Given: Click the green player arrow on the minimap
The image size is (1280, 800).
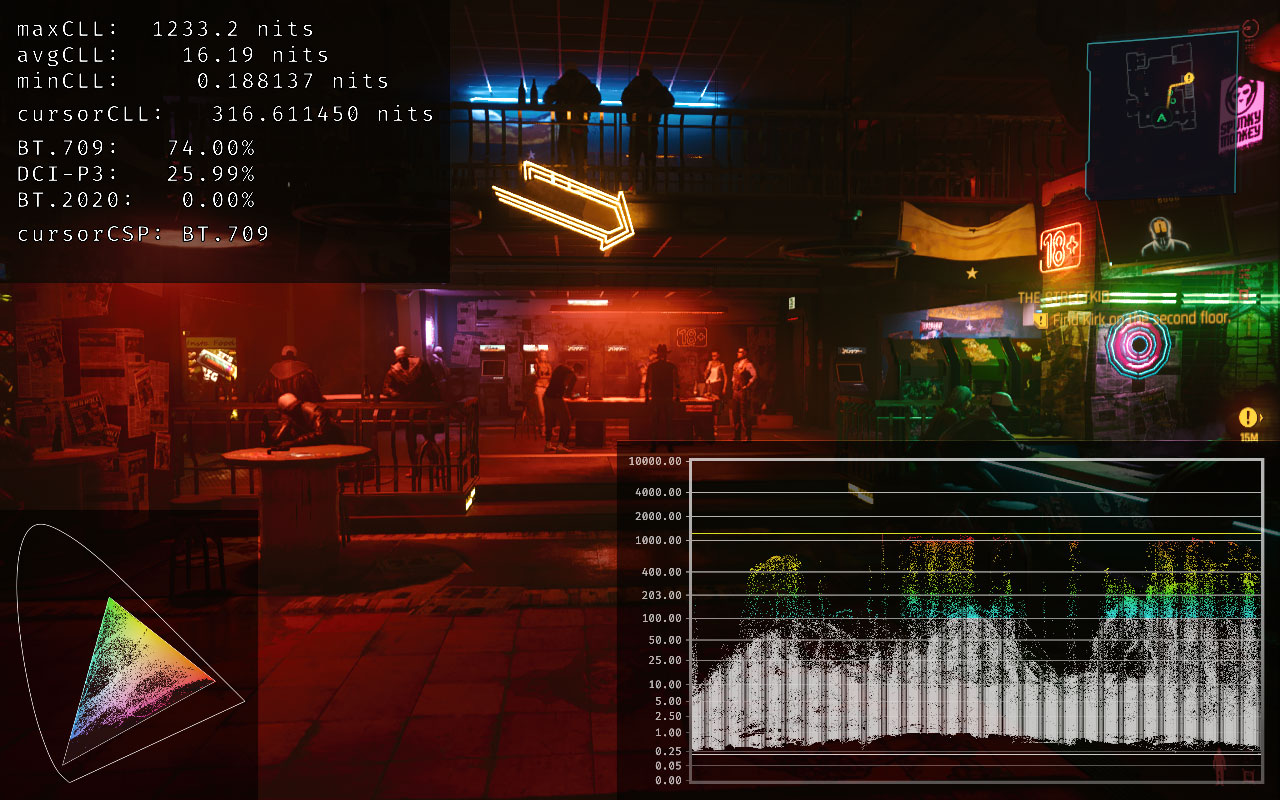Looking at the screenshot, I should coord(1161,117).
